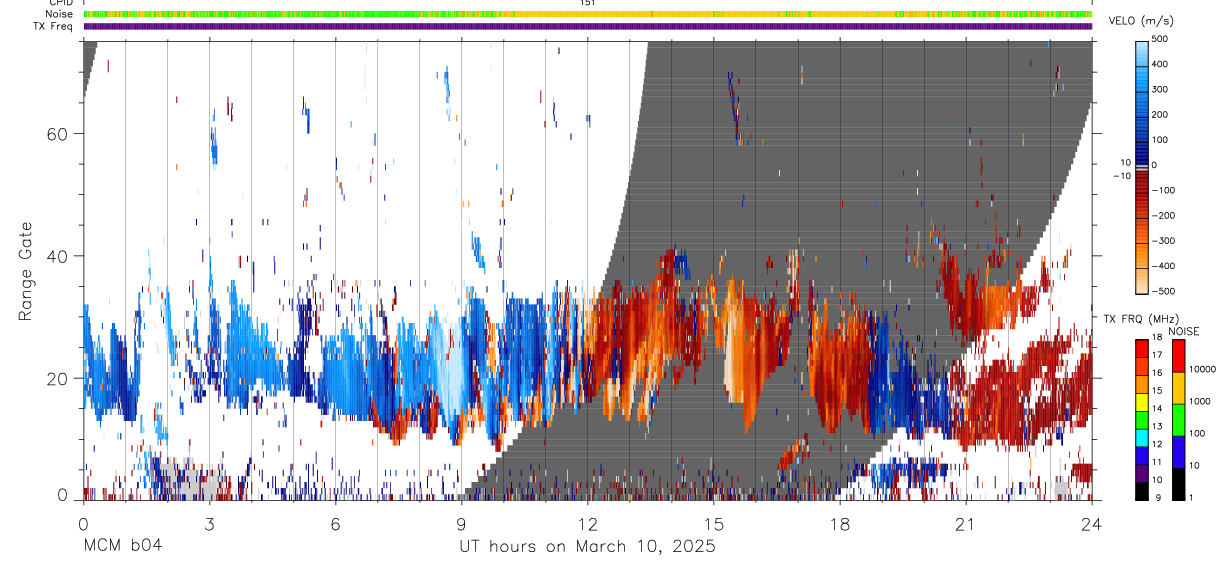1228x567 pixels.
Task: Click the '-200' label on the velocity scale
Action: (x=1163, y=216)
